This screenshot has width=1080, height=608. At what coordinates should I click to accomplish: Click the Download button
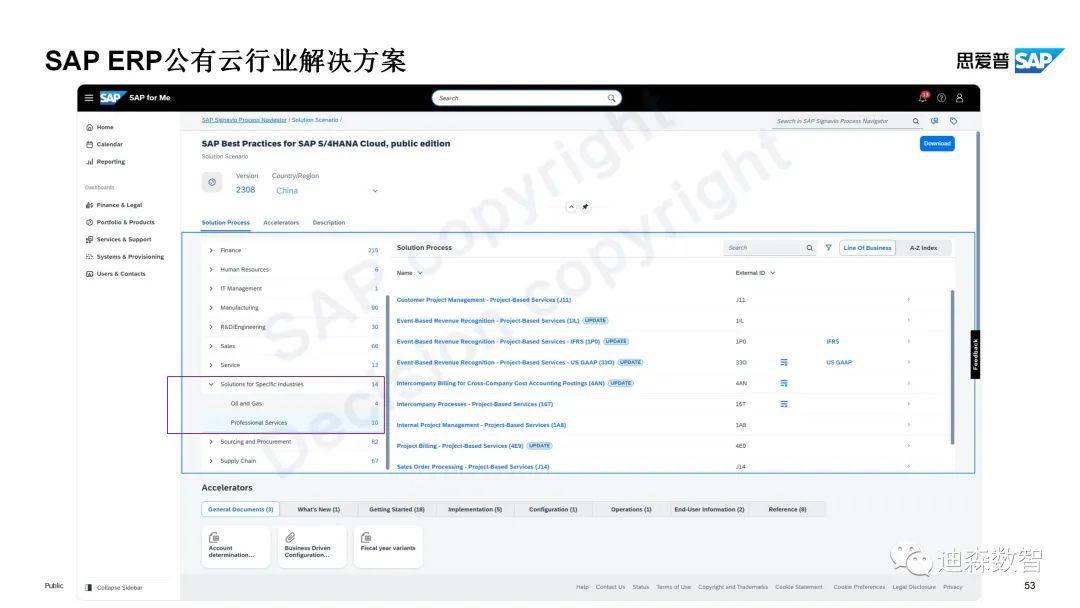937,142
